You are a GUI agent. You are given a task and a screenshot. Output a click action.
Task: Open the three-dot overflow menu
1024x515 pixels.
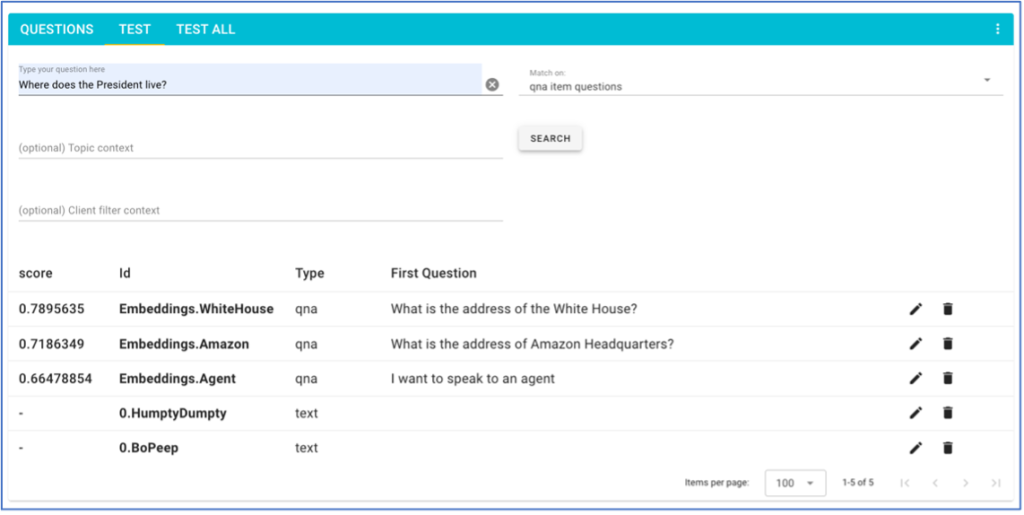[997, 29]
